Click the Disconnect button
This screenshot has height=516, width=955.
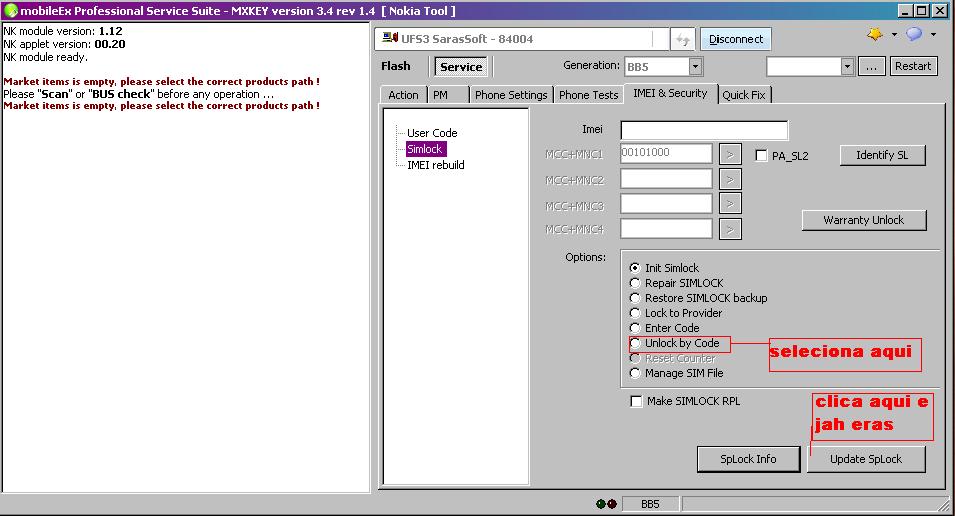tap(736, 39)
